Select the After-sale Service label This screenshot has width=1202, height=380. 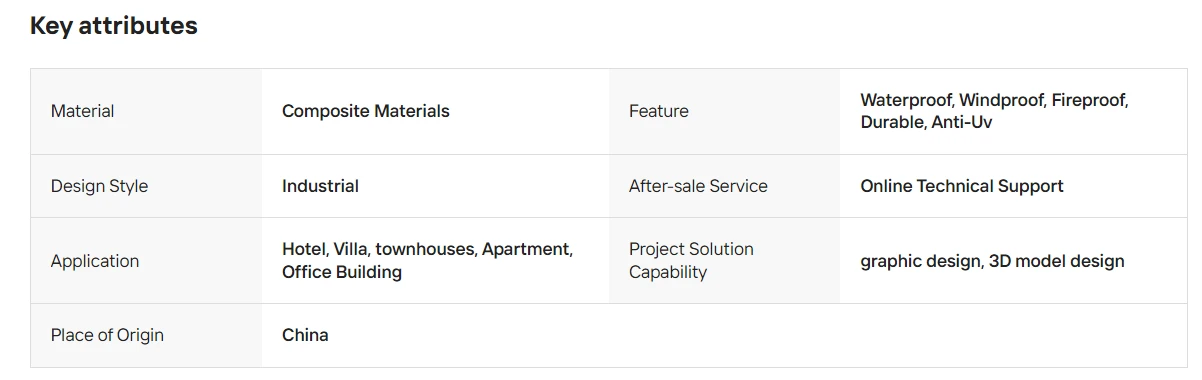(698, 186)
